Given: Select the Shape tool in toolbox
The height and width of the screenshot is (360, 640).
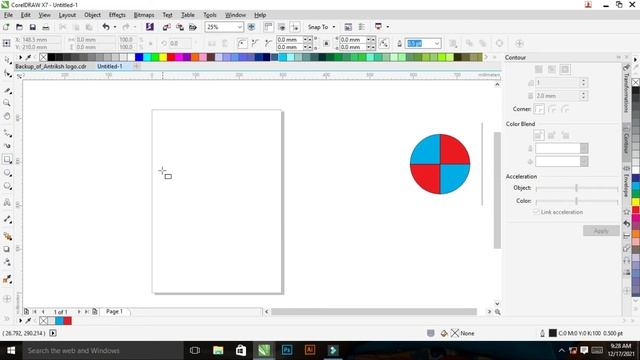Looking at the screenshot, I should click(7, 73).
